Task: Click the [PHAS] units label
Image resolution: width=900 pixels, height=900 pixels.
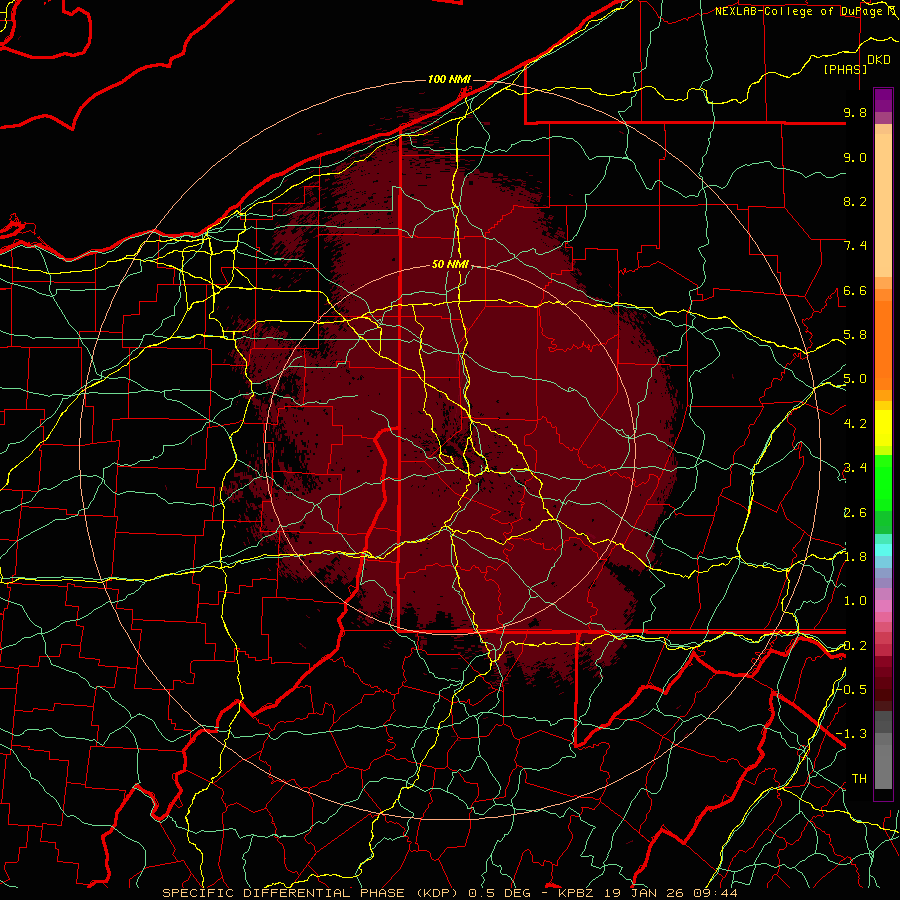Action: pos(845,69)
